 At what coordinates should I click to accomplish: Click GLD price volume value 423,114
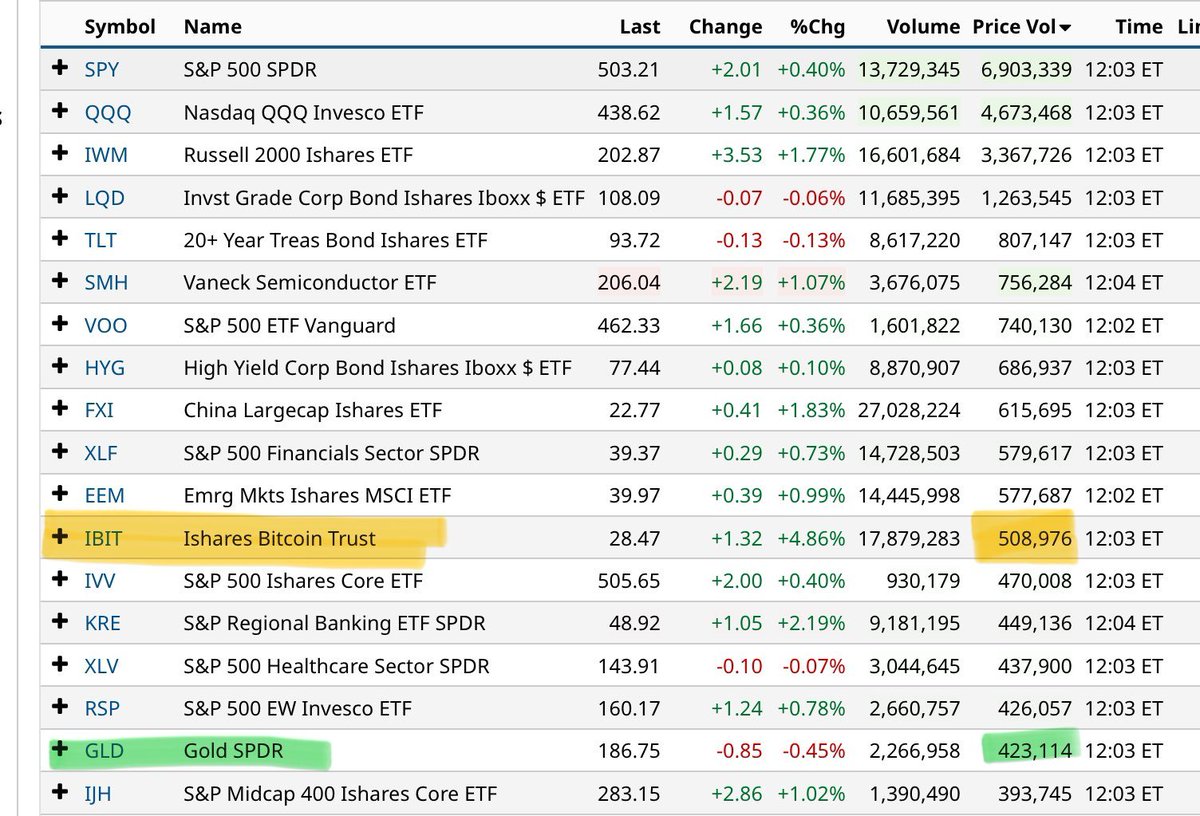(x=1034, y=751)
